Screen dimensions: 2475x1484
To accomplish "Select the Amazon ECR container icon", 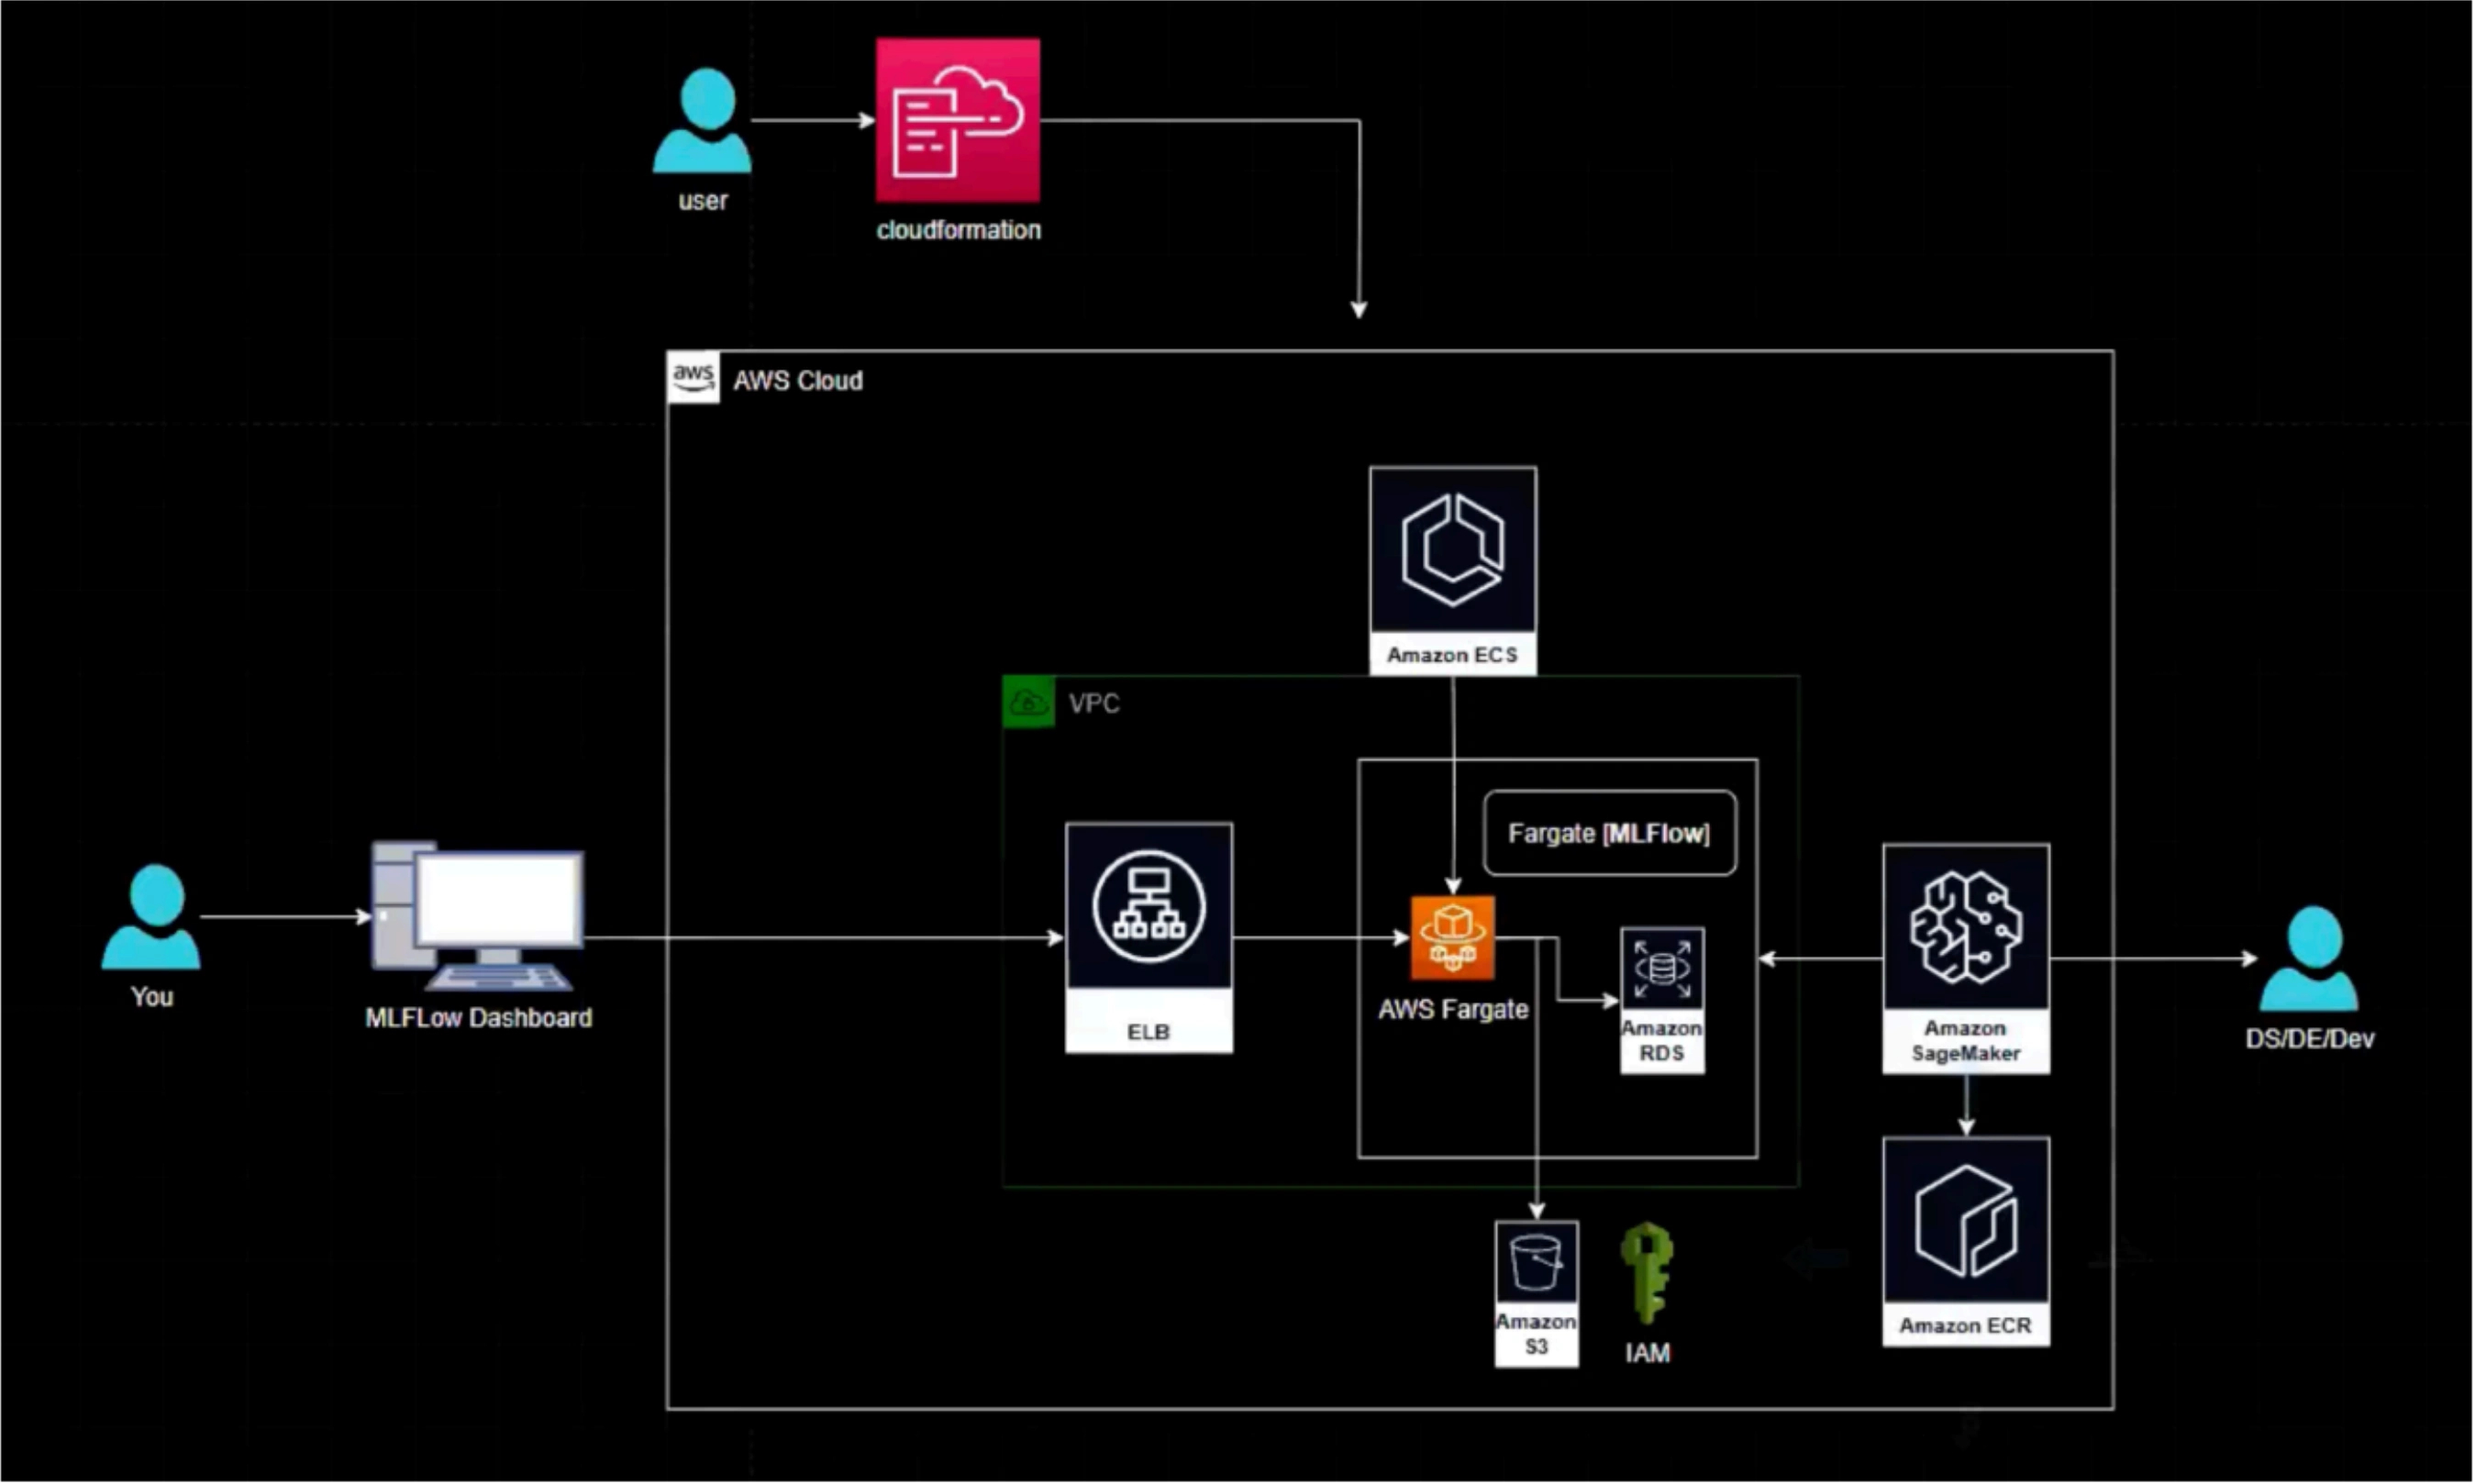I will tap(1966, 1220).
